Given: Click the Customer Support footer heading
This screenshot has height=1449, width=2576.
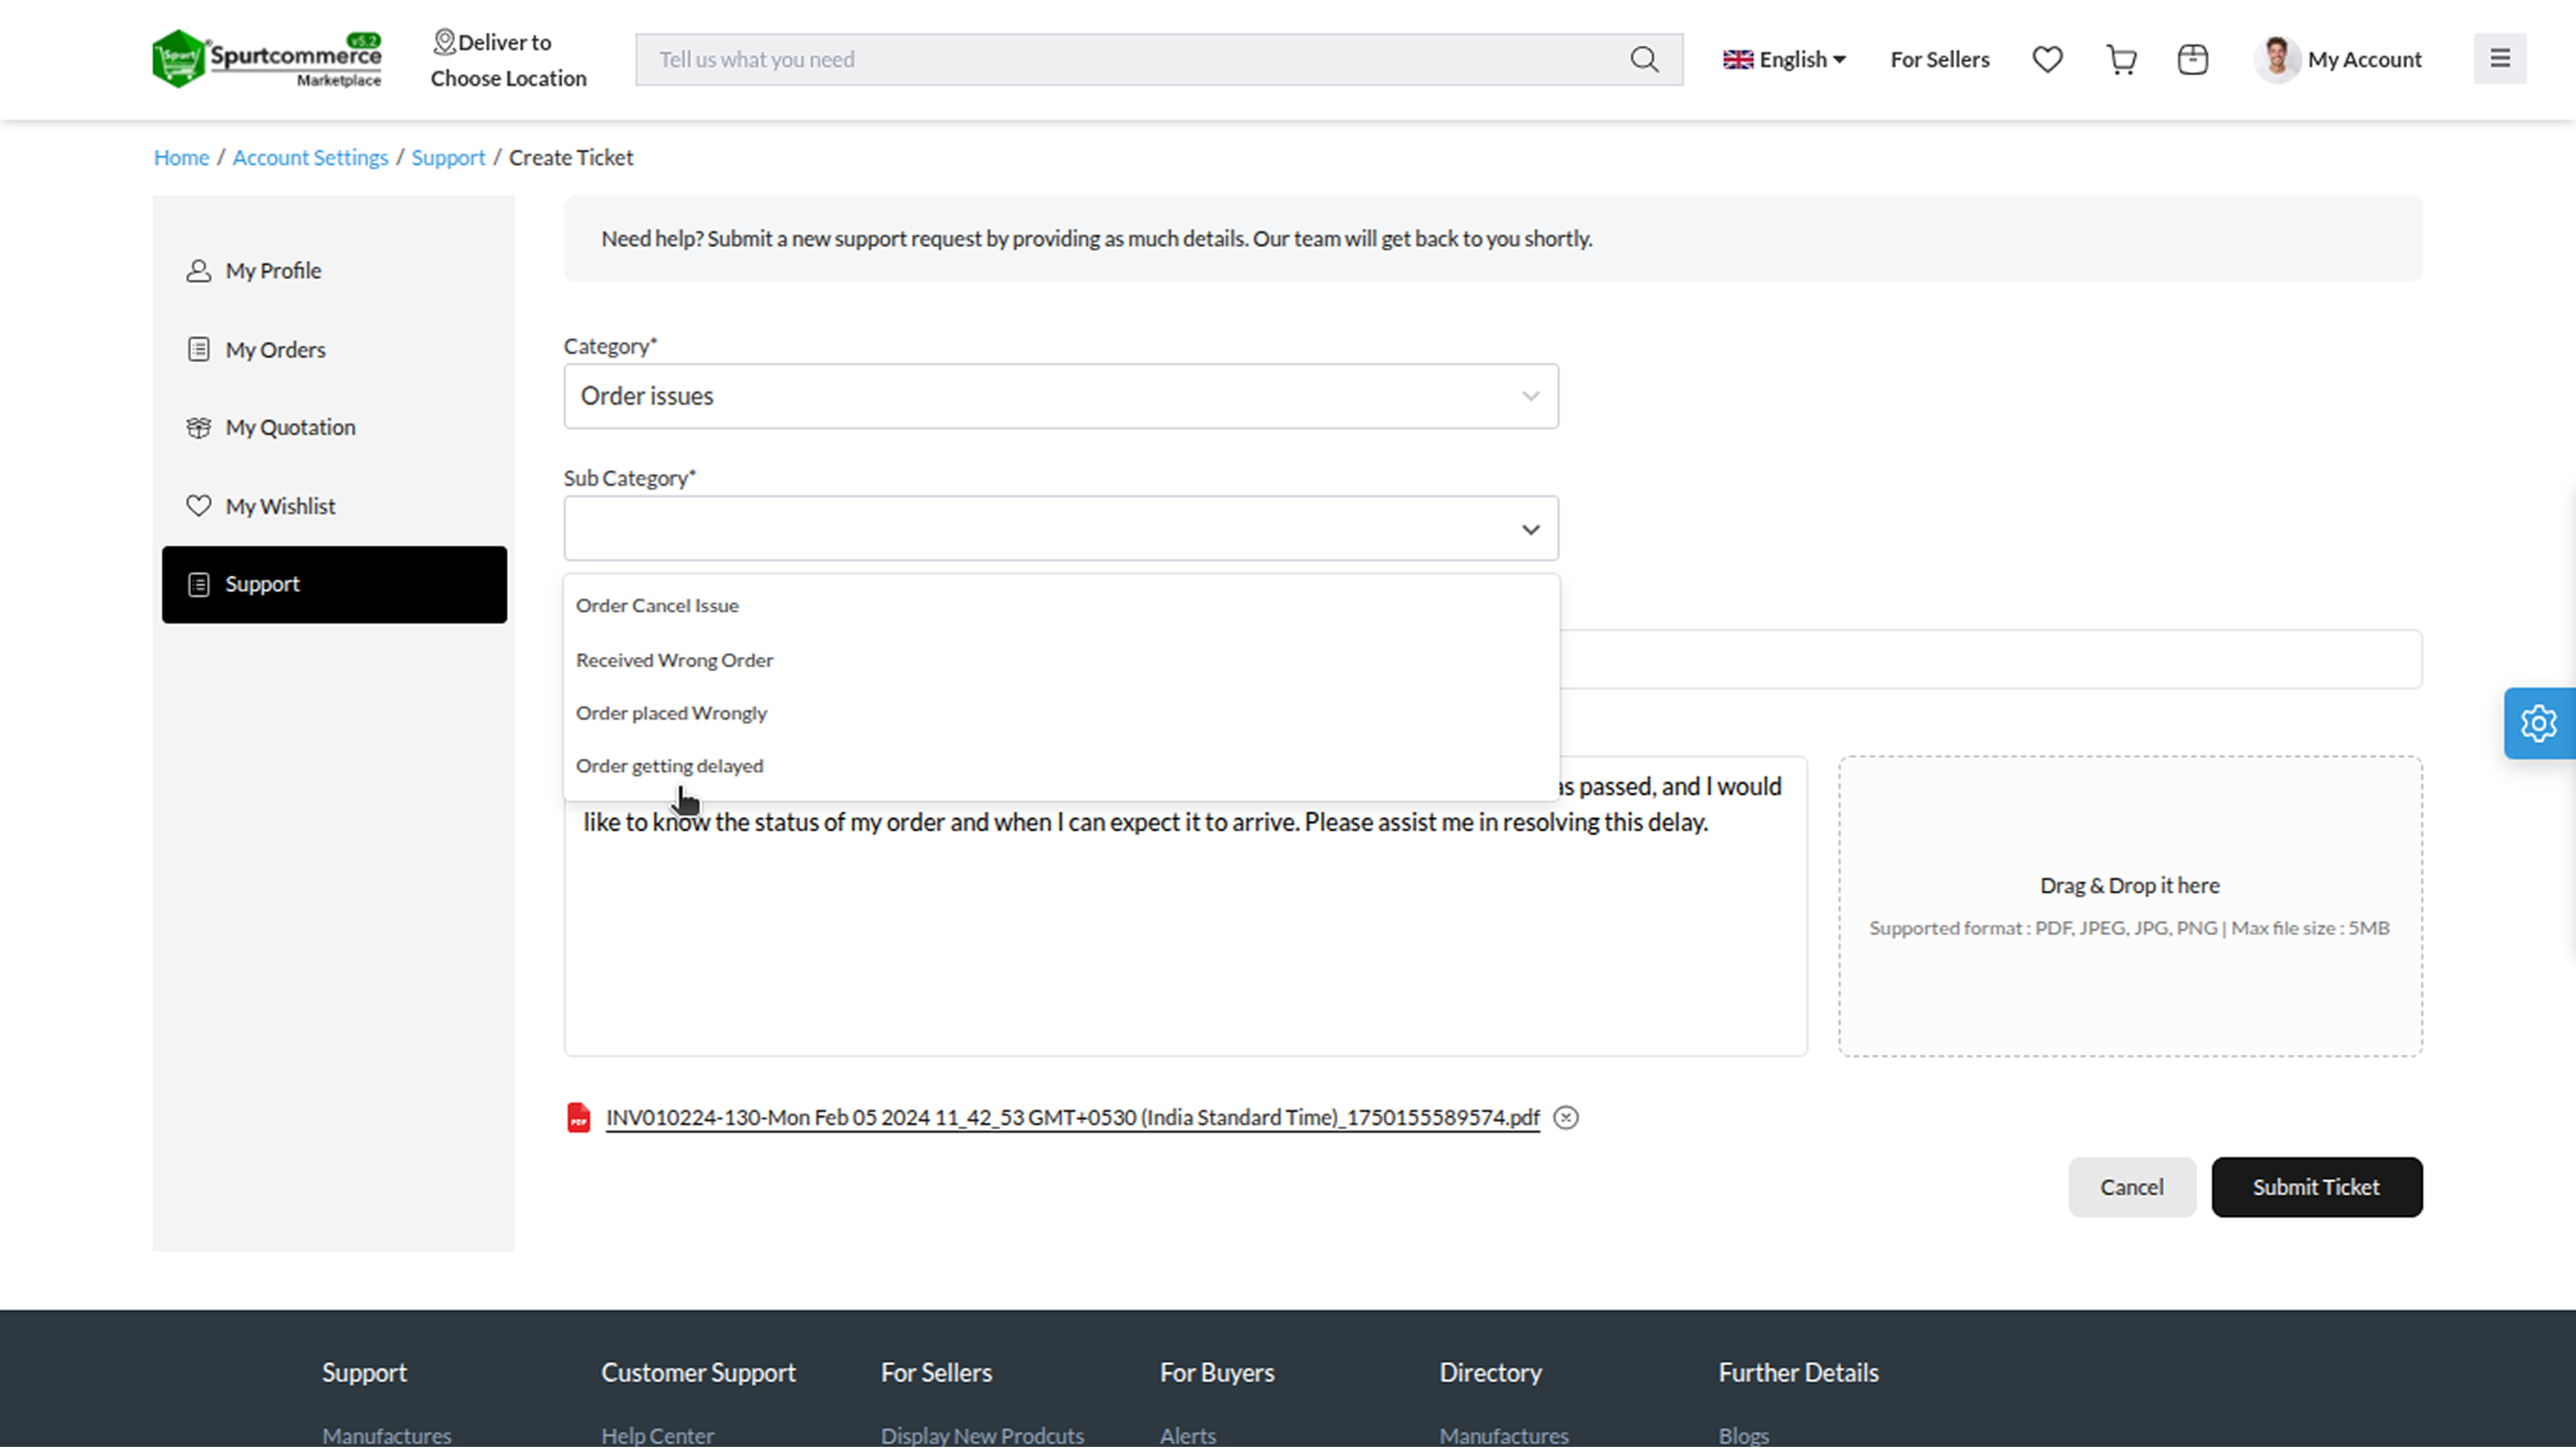Looking at the screenshot, I should pos(698,1373).
